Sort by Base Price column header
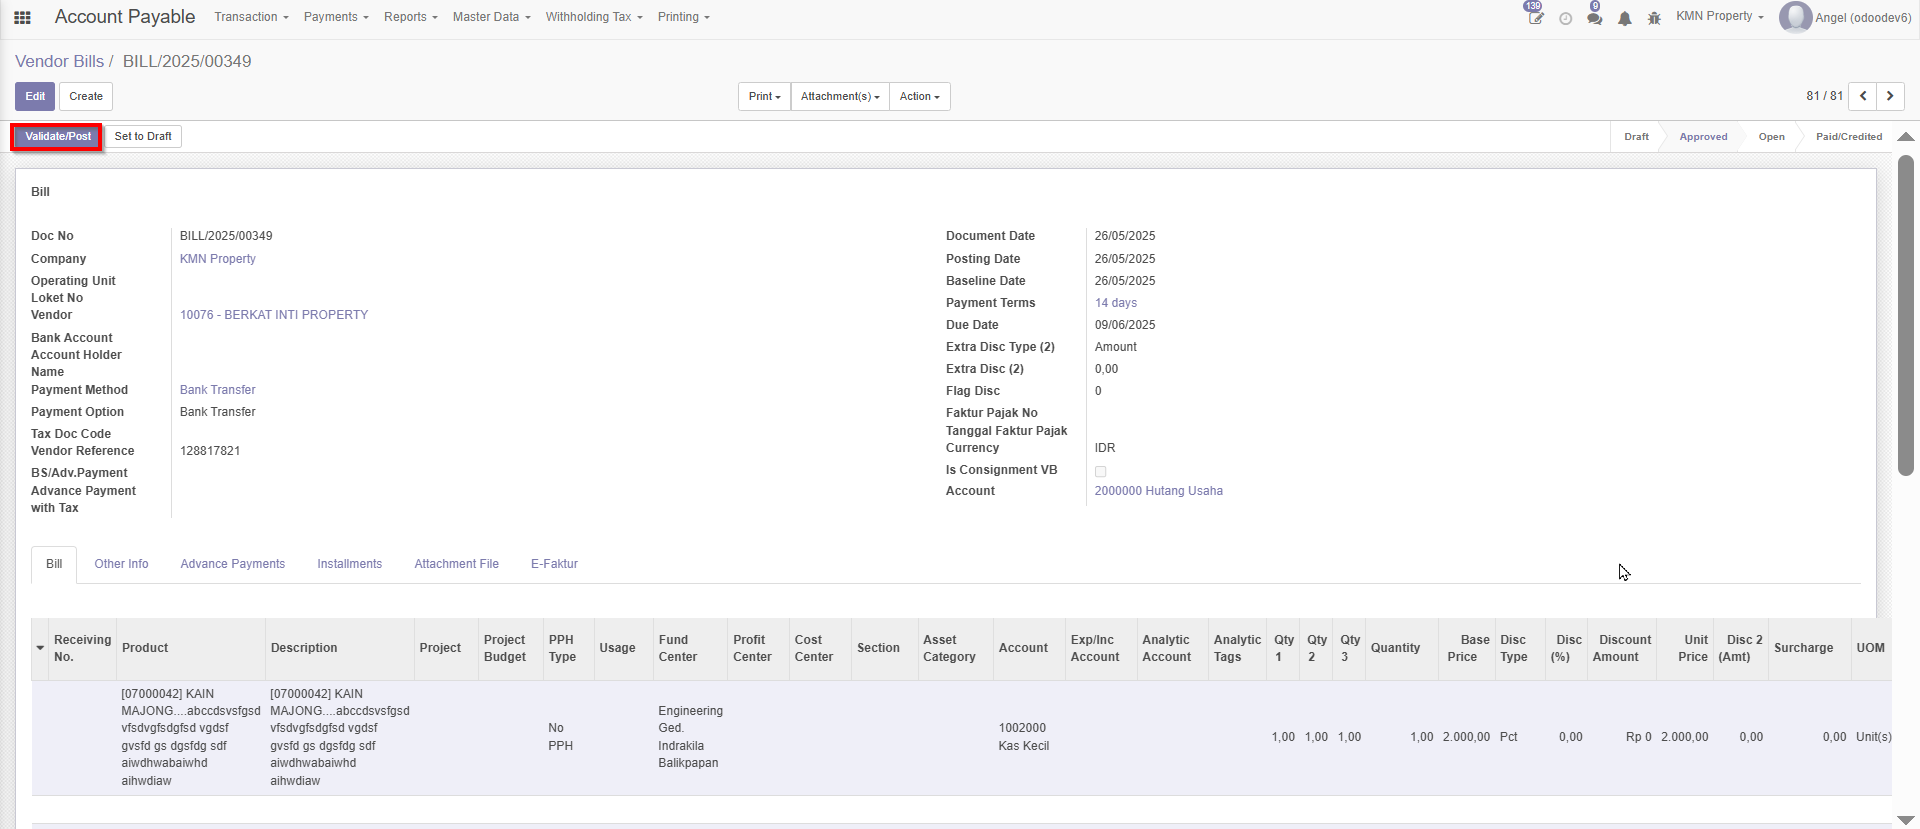The width and height of the screenshot is (1920, 829). pyautogui.click(x=1467, y=648)
